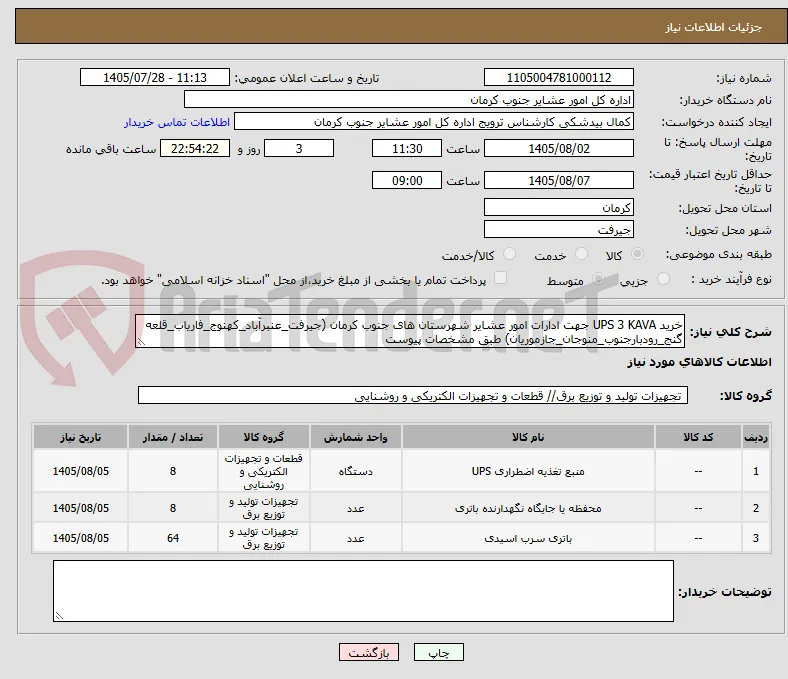Click the باتری سرب اسیدی cell
The height and width of the screenshot is (679, 788).
click(x=528, y=538)
